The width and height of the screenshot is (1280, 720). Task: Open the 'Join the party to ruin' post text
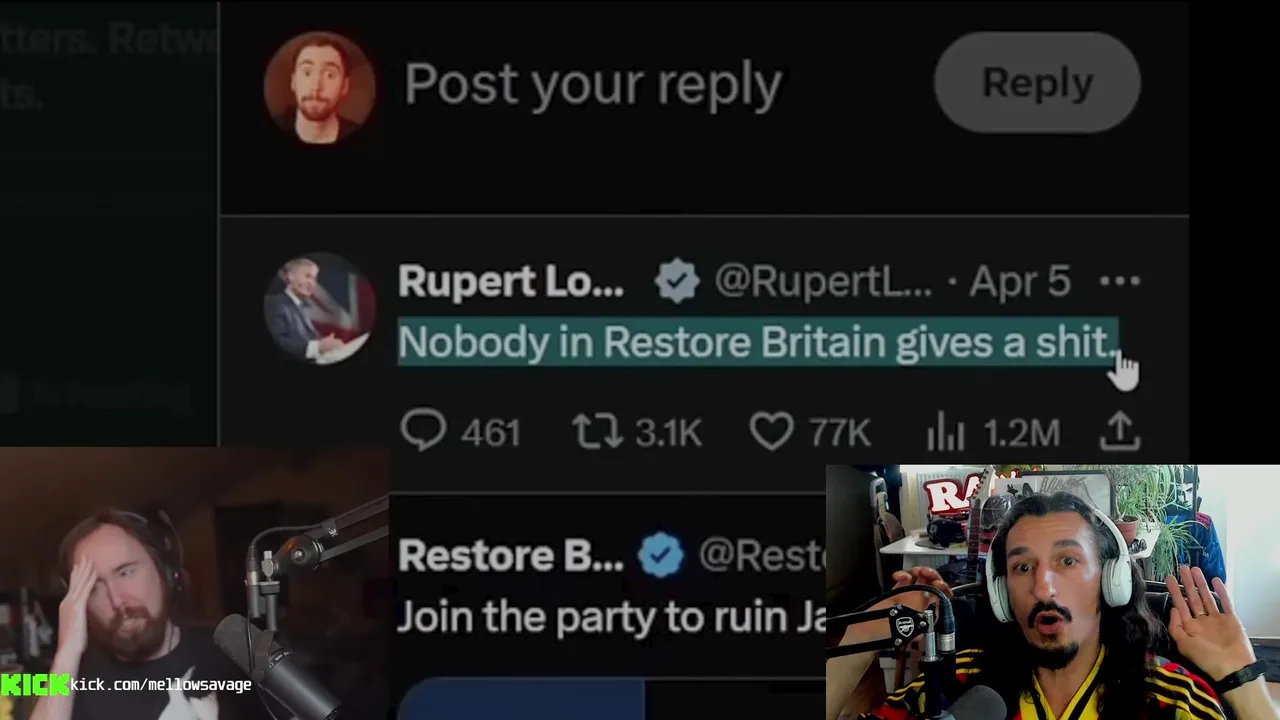click(611, 617)
